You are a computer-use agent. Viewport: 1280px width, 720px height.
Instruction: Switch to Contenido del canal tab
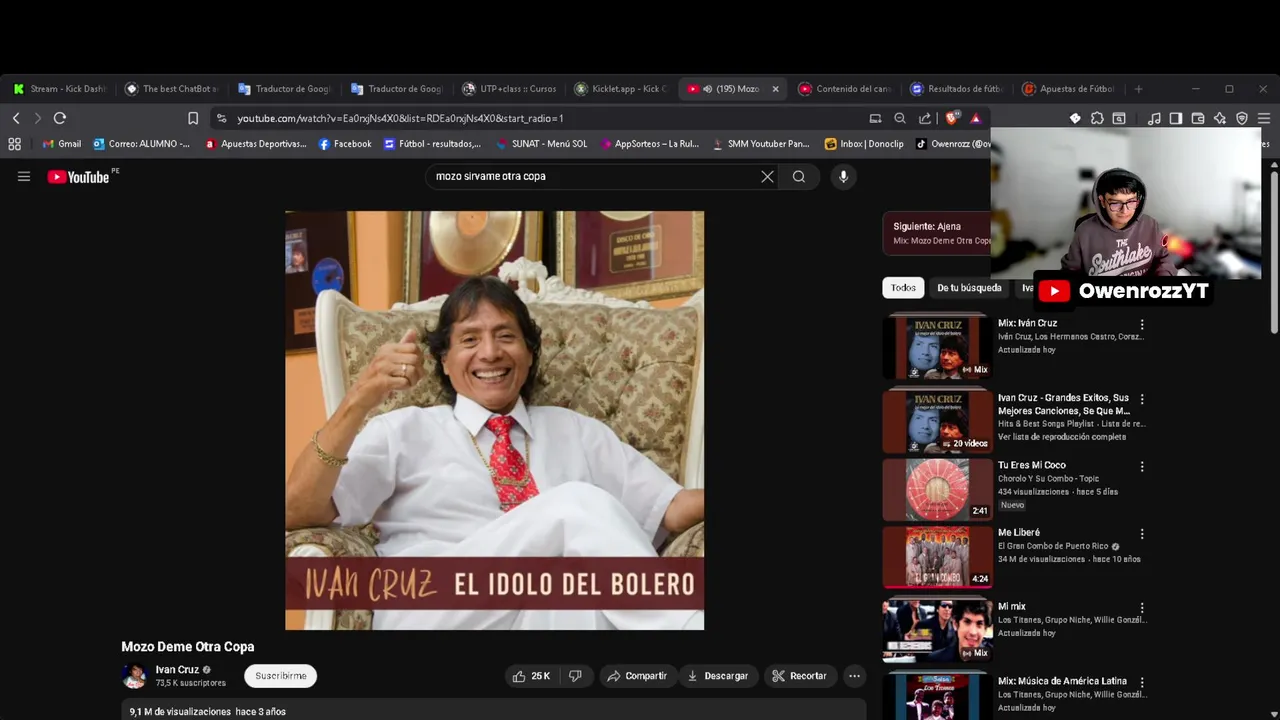[846, 89]
